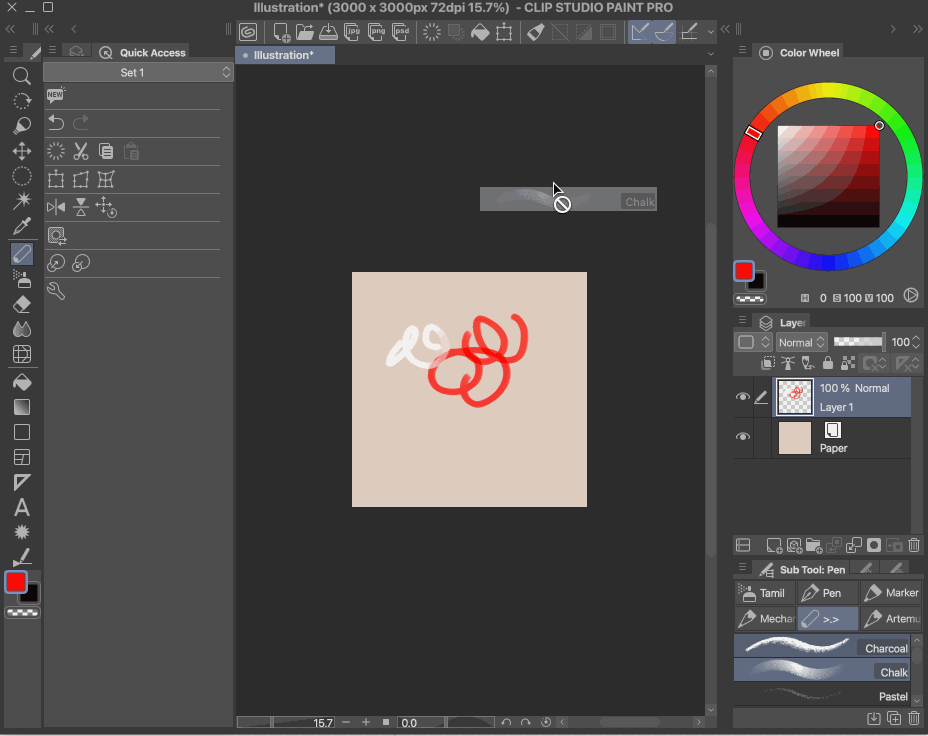This screenshot has height=736, width=928.
Task: Select the Sub Tool: Pen tab
Action: (x=803, y=570)
